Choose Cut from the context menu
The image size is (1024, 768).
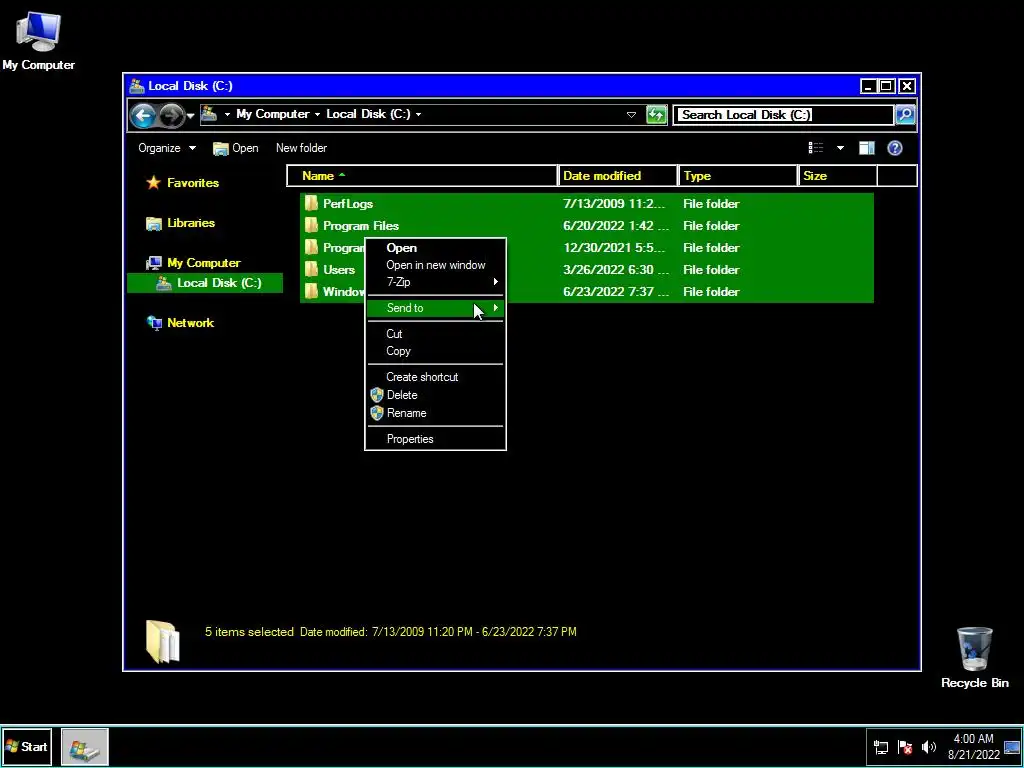pyautogui.click(x=436, y=334)
